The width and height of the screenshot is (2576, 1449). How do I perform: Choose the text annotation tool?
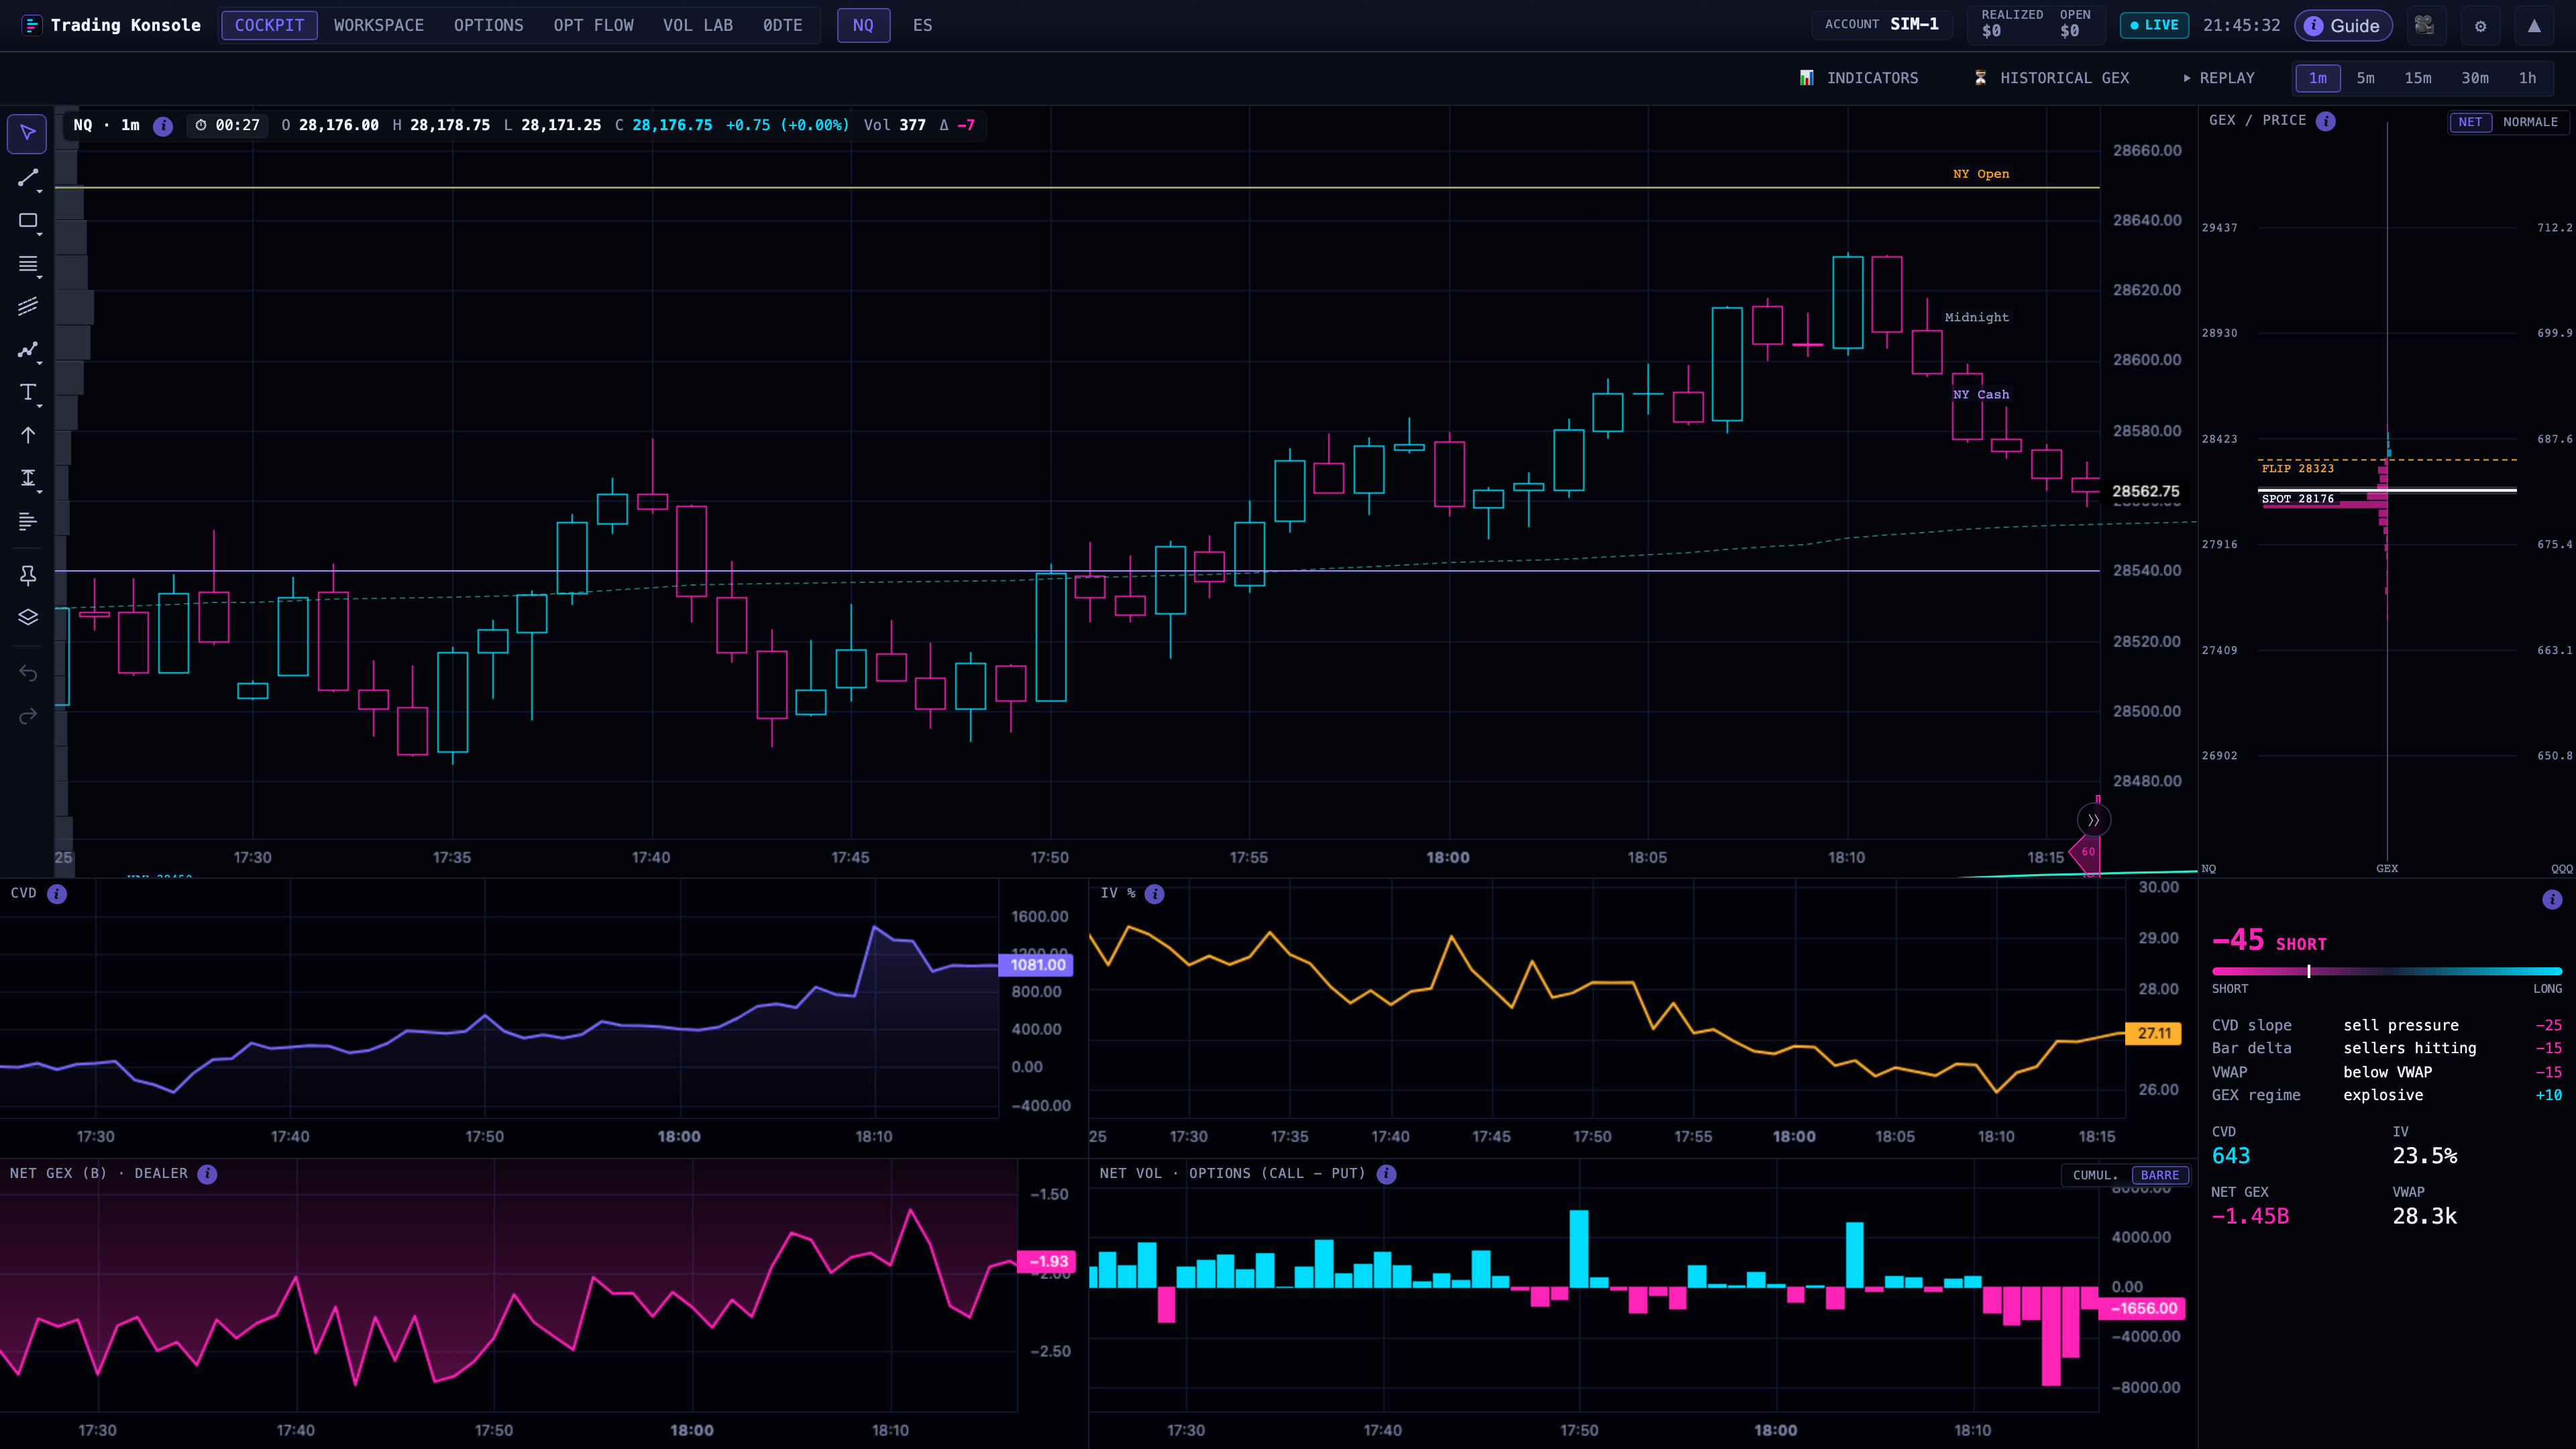pyautogui.click(x=27, y=392)
